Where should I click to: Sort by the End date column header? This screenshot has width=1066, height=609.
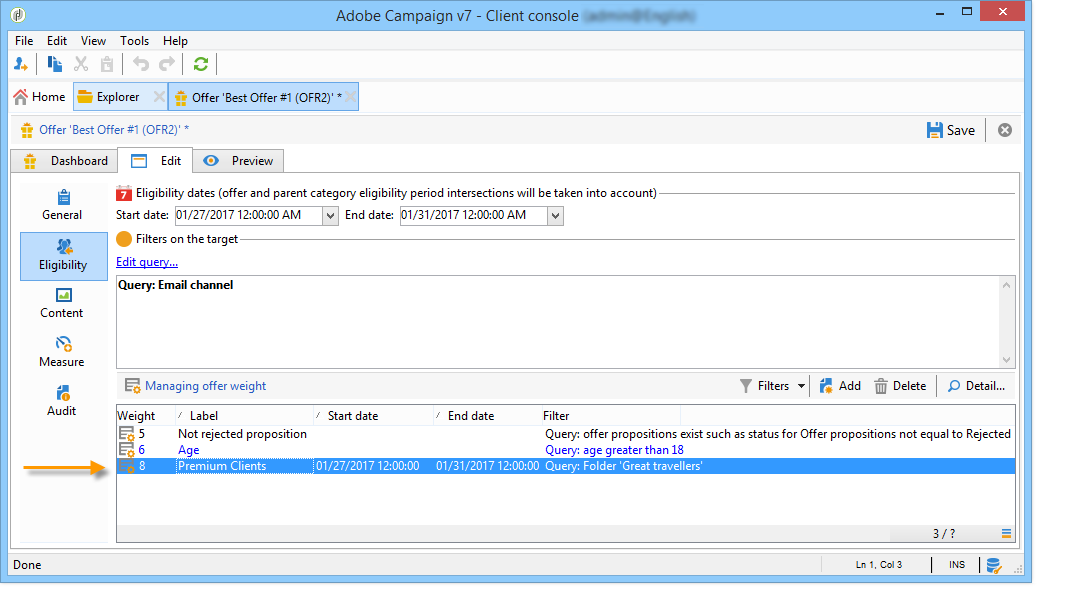[487, 416]
